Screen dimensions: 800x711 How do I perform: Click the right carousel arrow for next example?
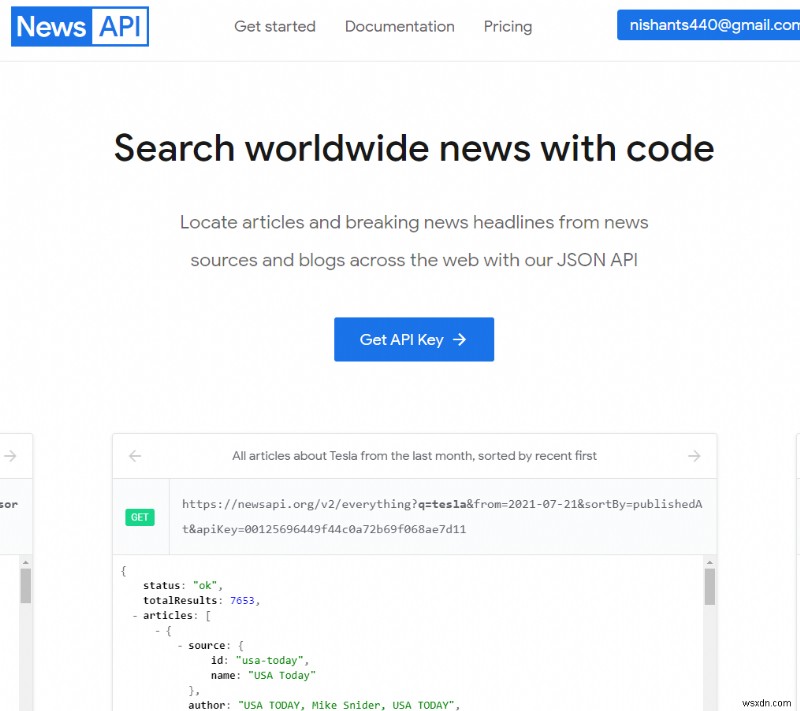tap(694, 455)
